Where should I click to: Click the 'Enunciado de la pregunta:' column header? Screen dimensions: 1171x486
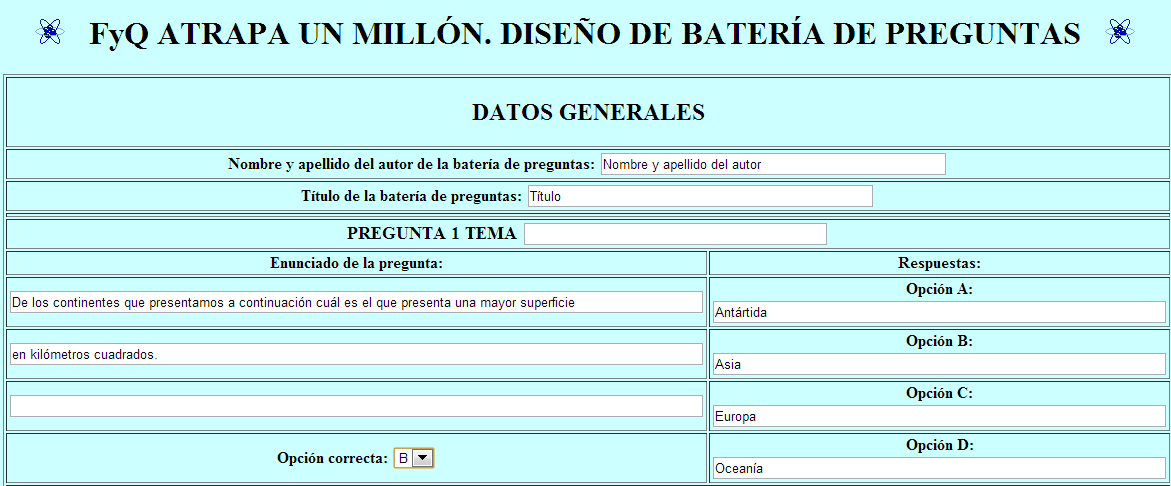(357, 263)
